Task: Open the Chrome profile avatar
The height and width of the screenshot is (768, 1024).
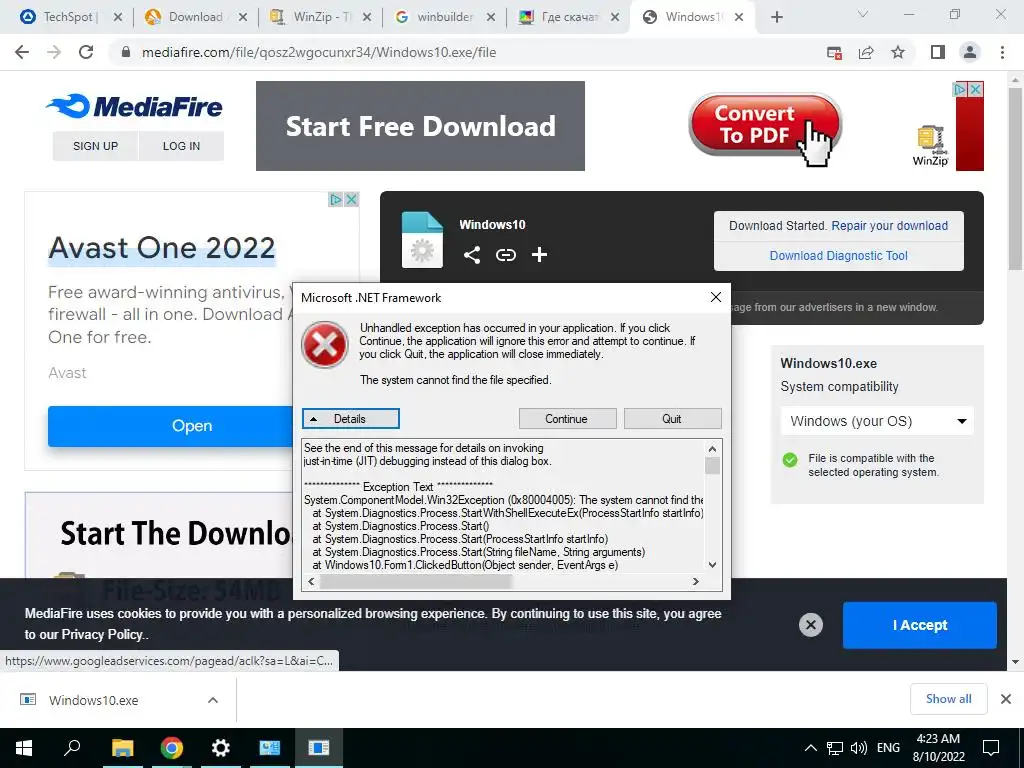Action: point(970,52)
